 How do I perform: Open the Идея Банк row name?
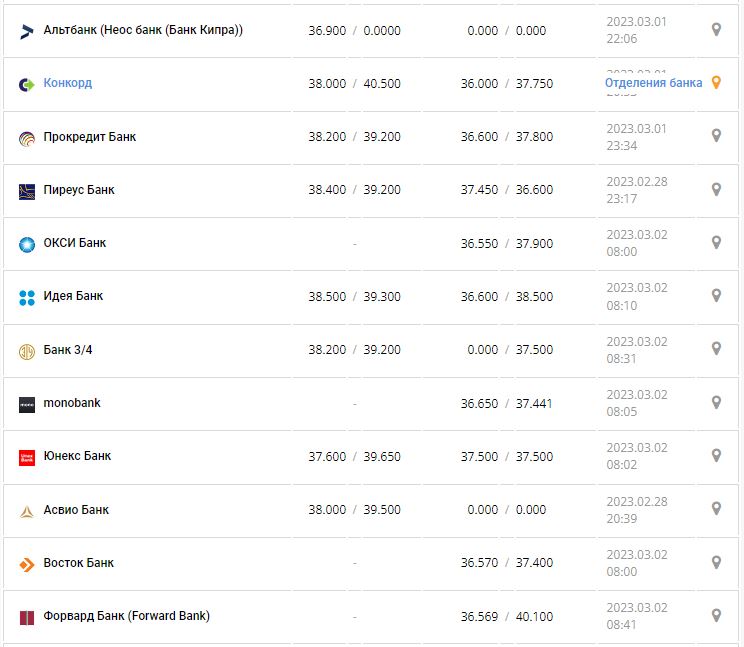tap(73, 296)
